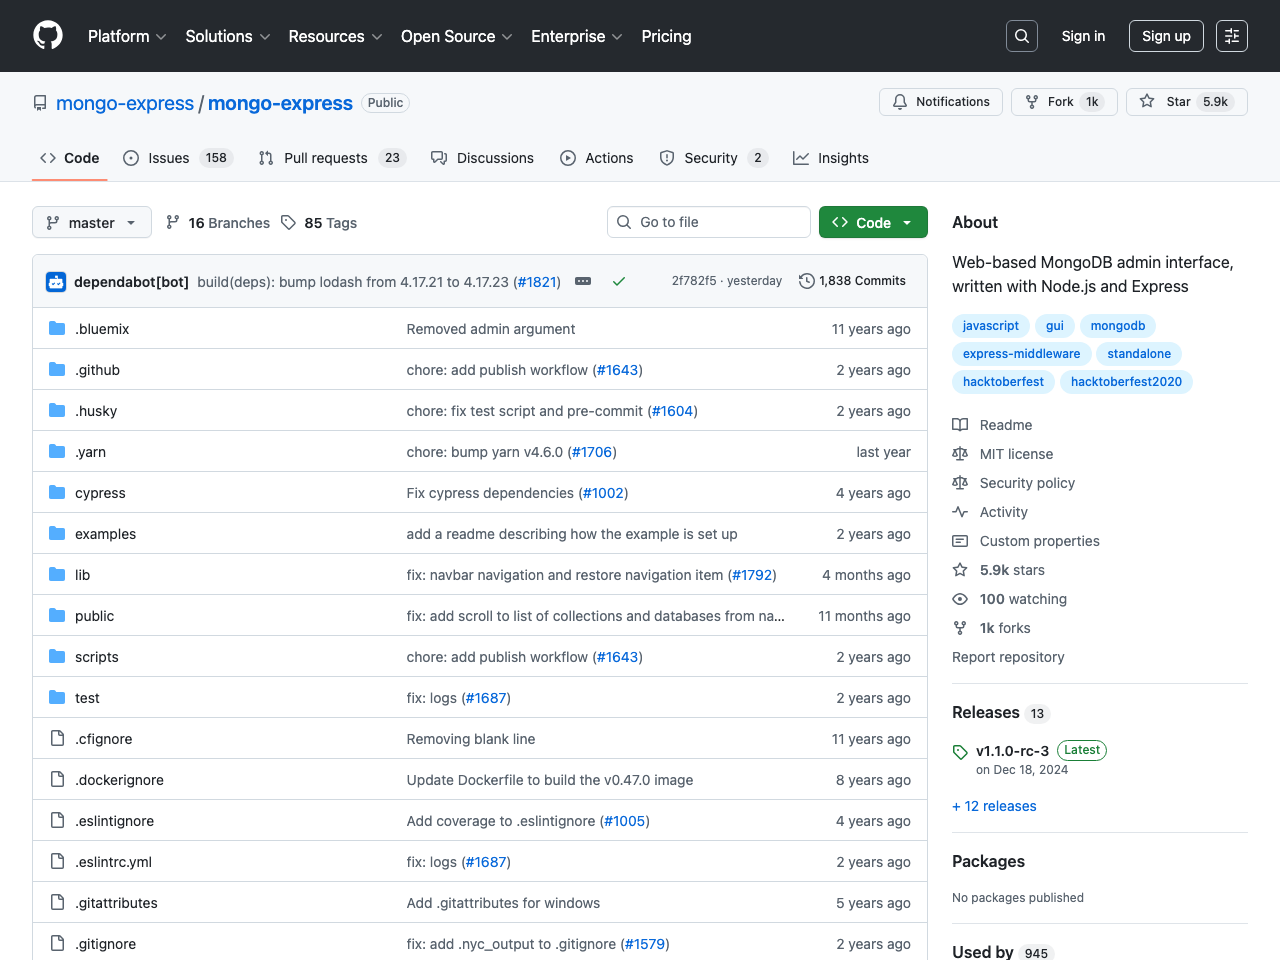Click the tag icon beside 85 Tags
The height and width of the screenshot is (960, 1280).
click(x=288, y=222)
